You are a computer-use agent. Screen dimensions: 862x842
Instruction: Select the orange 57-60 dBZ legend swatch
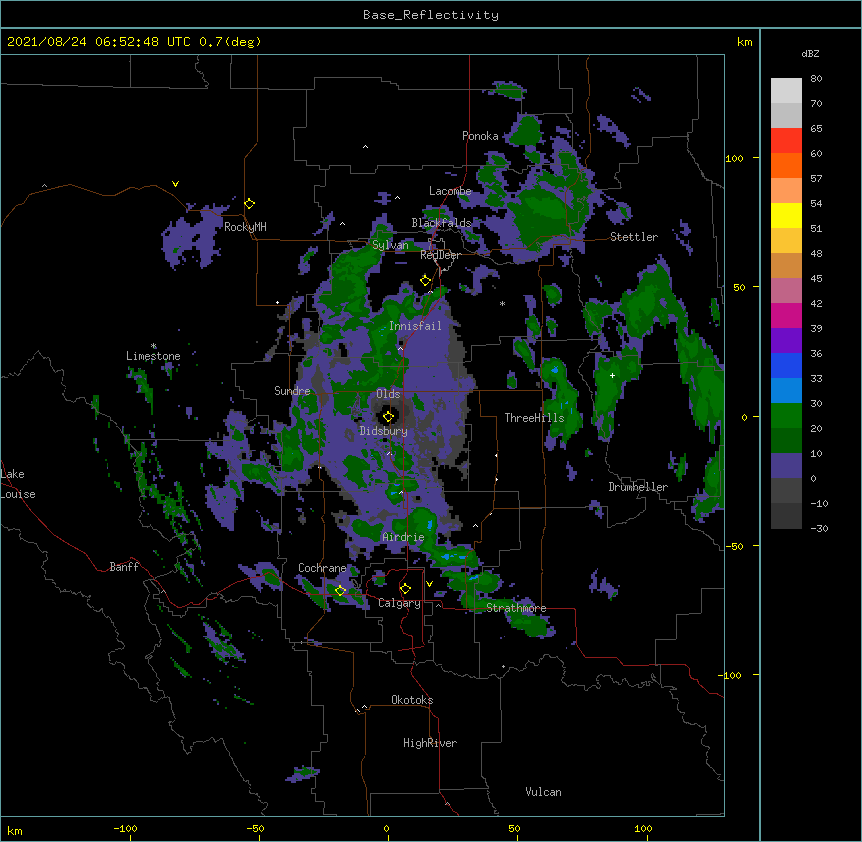tap(786, 165)
